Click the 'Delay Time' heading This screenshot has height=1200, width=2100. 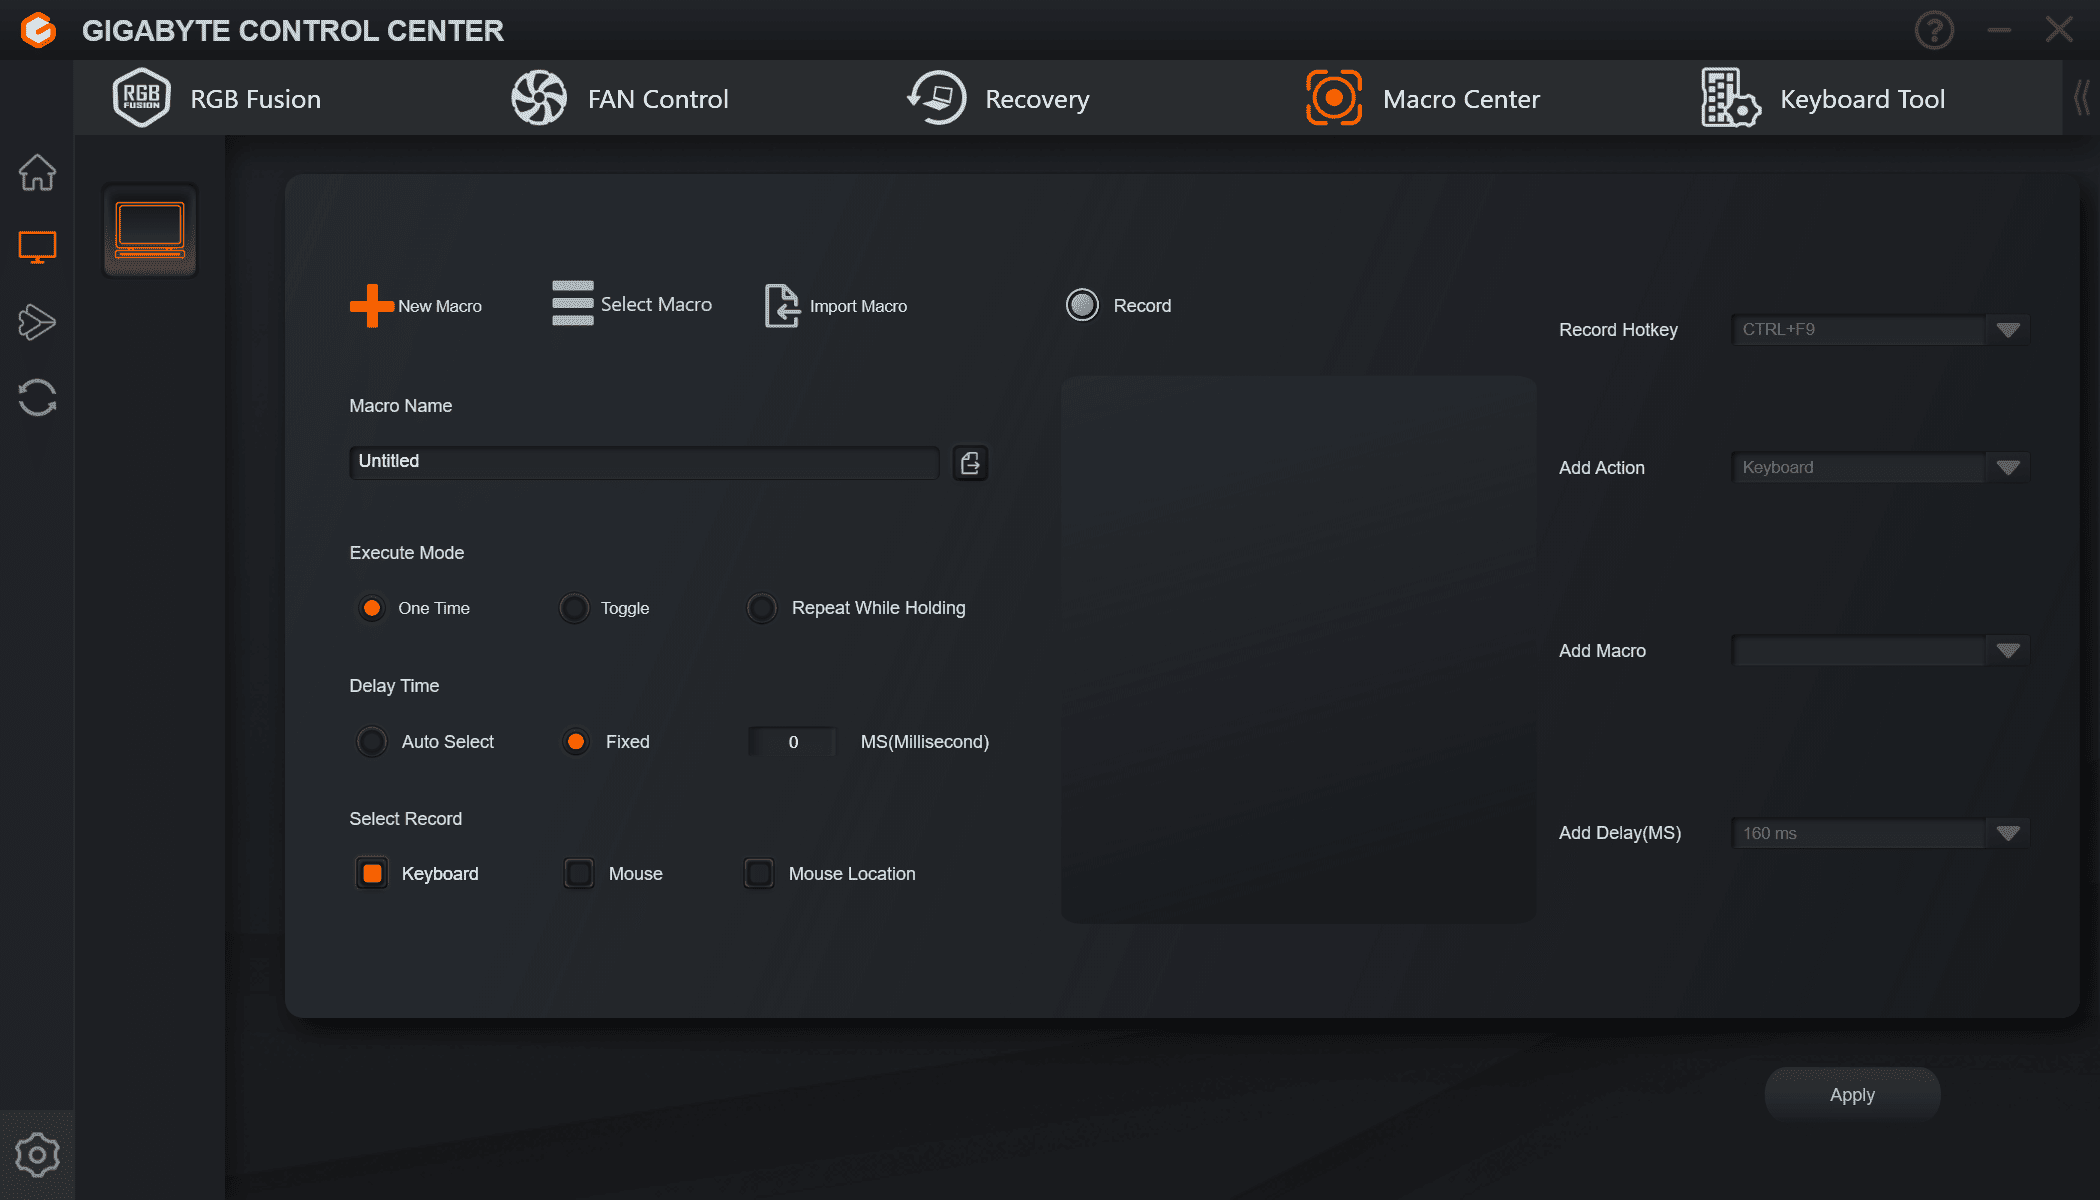(394, 686)
